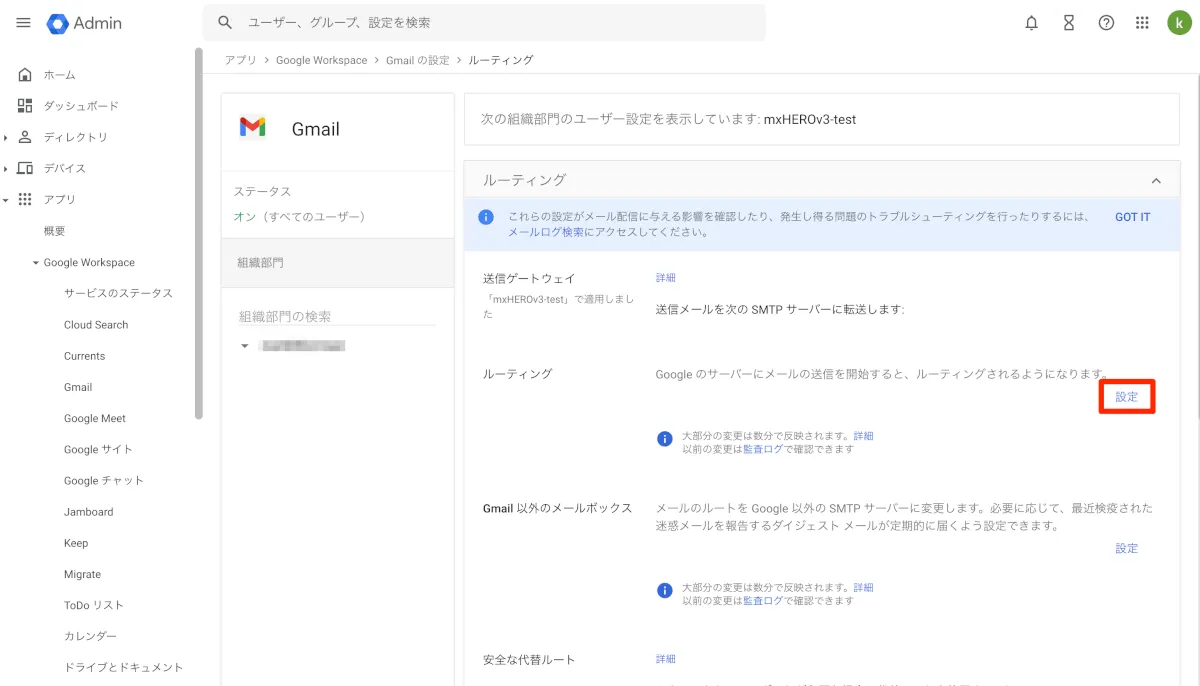Open the hourglass tasks icon
Viewport: 1200px width, 686px height.
tap(1069, 23)
